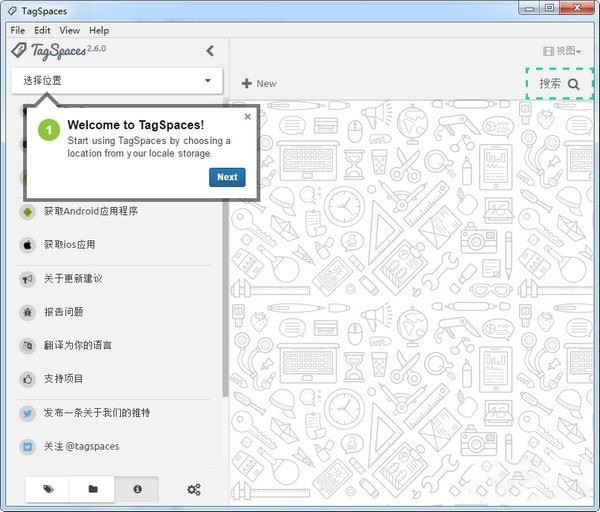The image size is (600, 512).
Task: Open 获取ios应用 link
Action: click(x=69, y=245)
